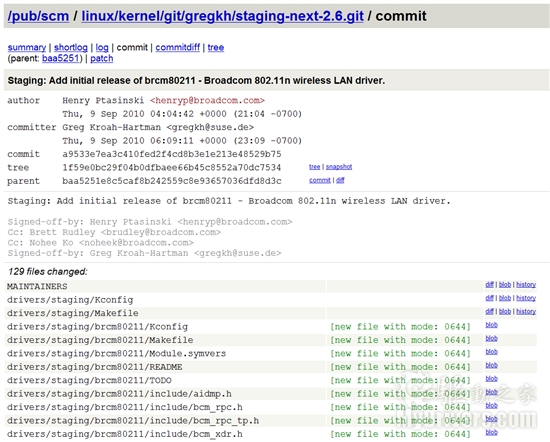Open blob for brcm80211/README
550x442 pixels.
pos(491,365)
